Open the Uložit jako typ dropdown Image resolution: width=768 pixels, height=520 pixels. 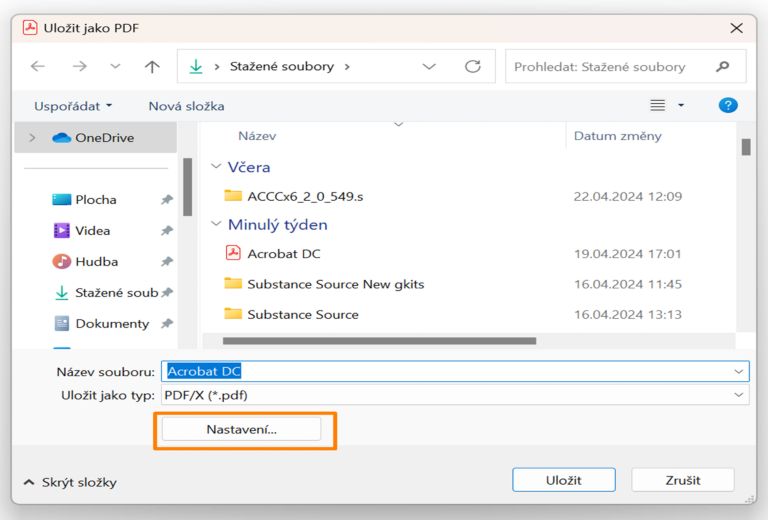(739, 395)
